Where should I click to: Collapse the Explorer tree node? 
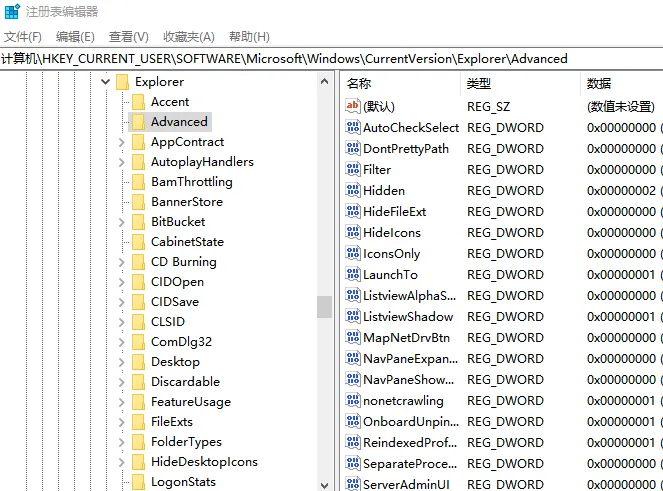tap(106, 81)
